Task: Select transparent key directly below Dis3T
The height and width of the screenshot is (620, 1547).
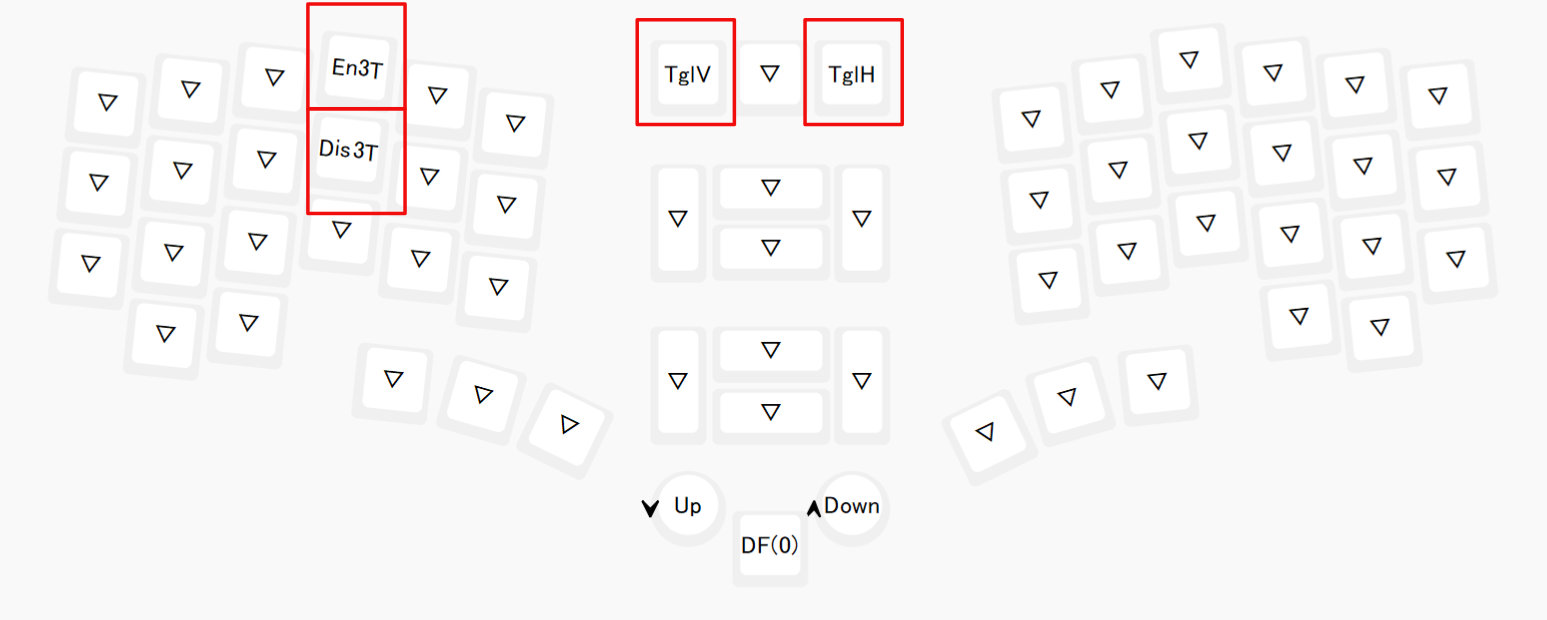Action: (x=341, y=230)
